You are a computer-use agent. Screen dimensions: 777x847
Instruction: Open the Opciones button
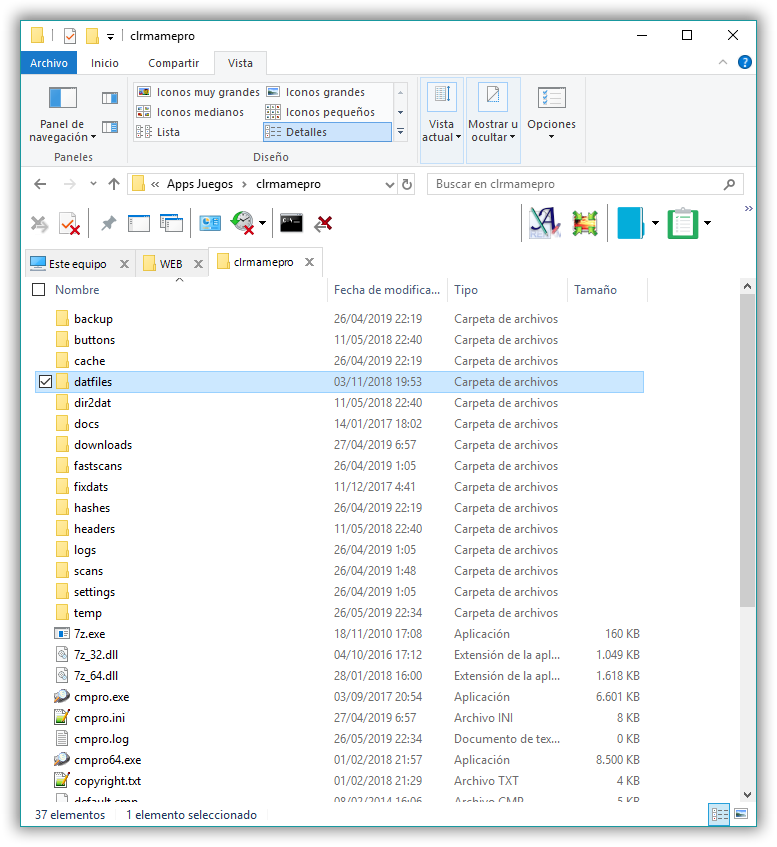pyautogui.click(x=551, y=115)
